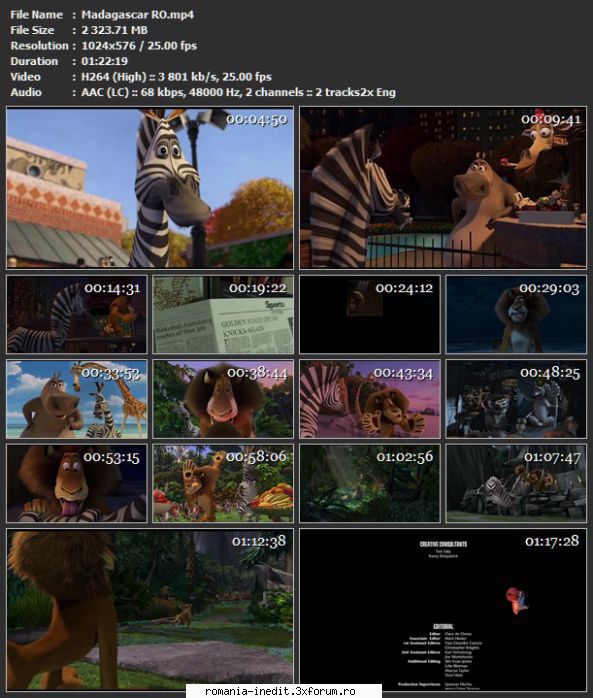Select the lion thumbnail stamped 00:29:03

(516, 314)
